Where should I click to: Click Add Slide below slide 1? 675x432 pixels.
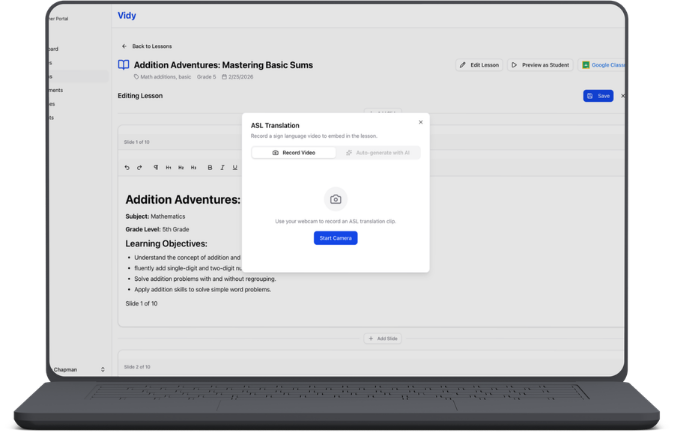pos(383,339)
